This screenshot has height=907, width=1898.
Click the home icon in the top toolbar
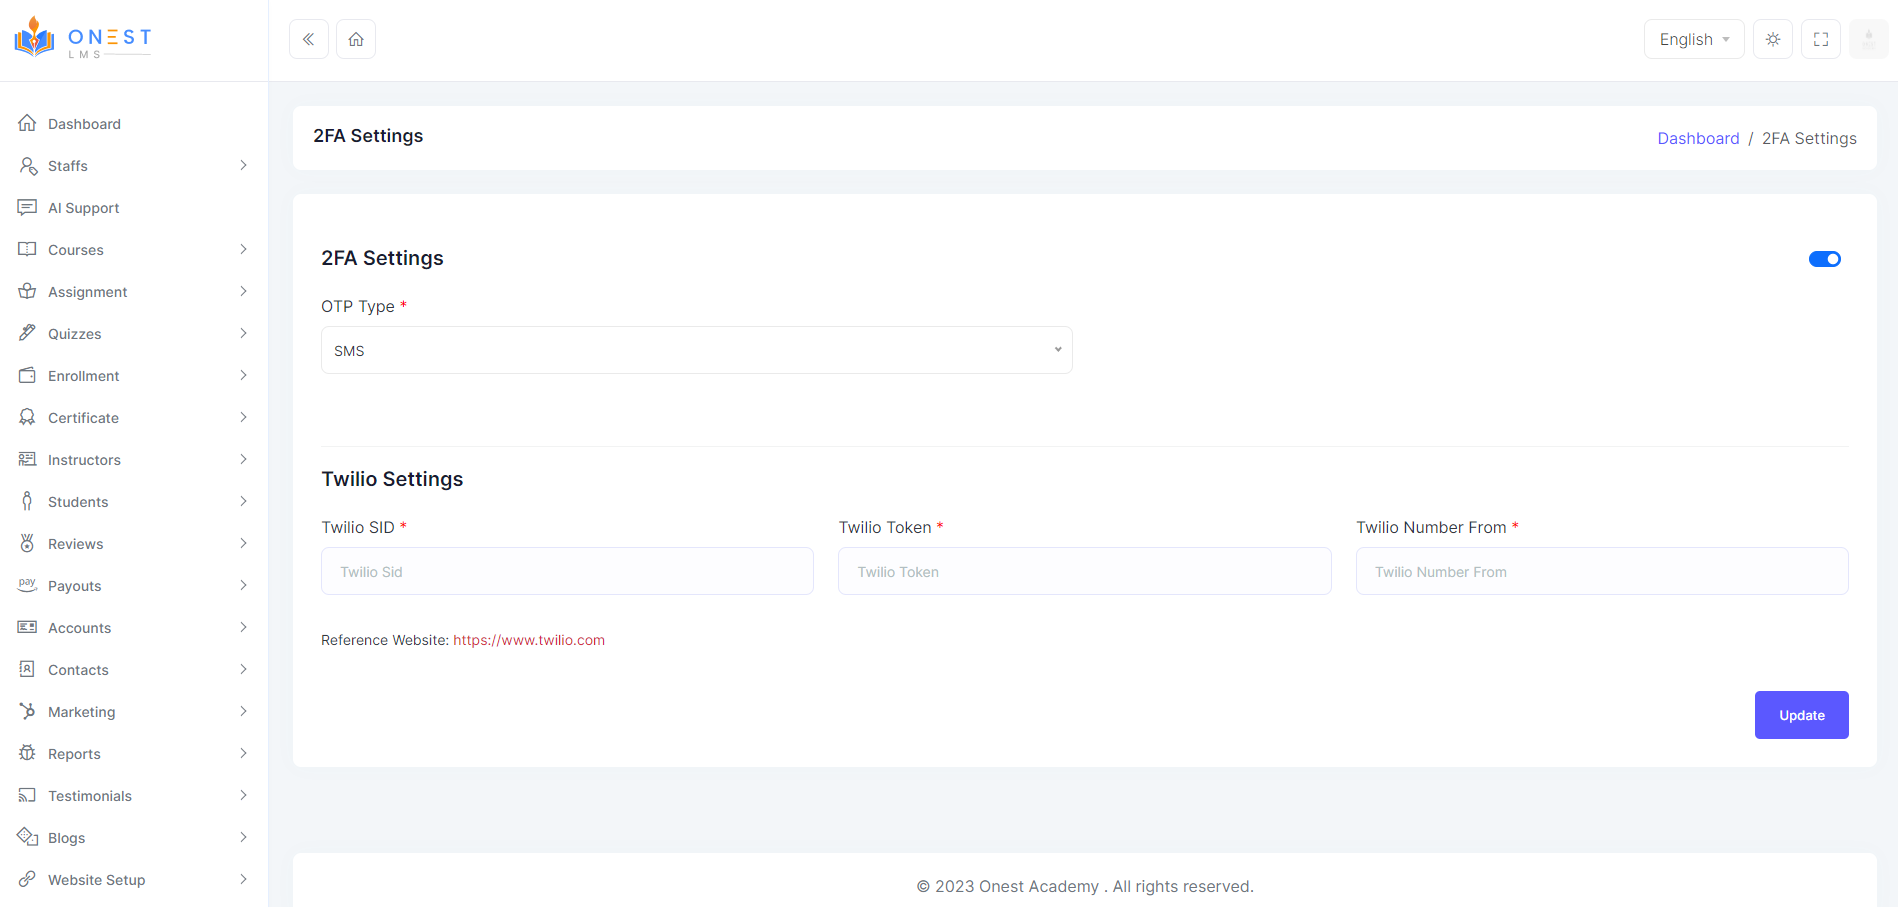(355, 38)
